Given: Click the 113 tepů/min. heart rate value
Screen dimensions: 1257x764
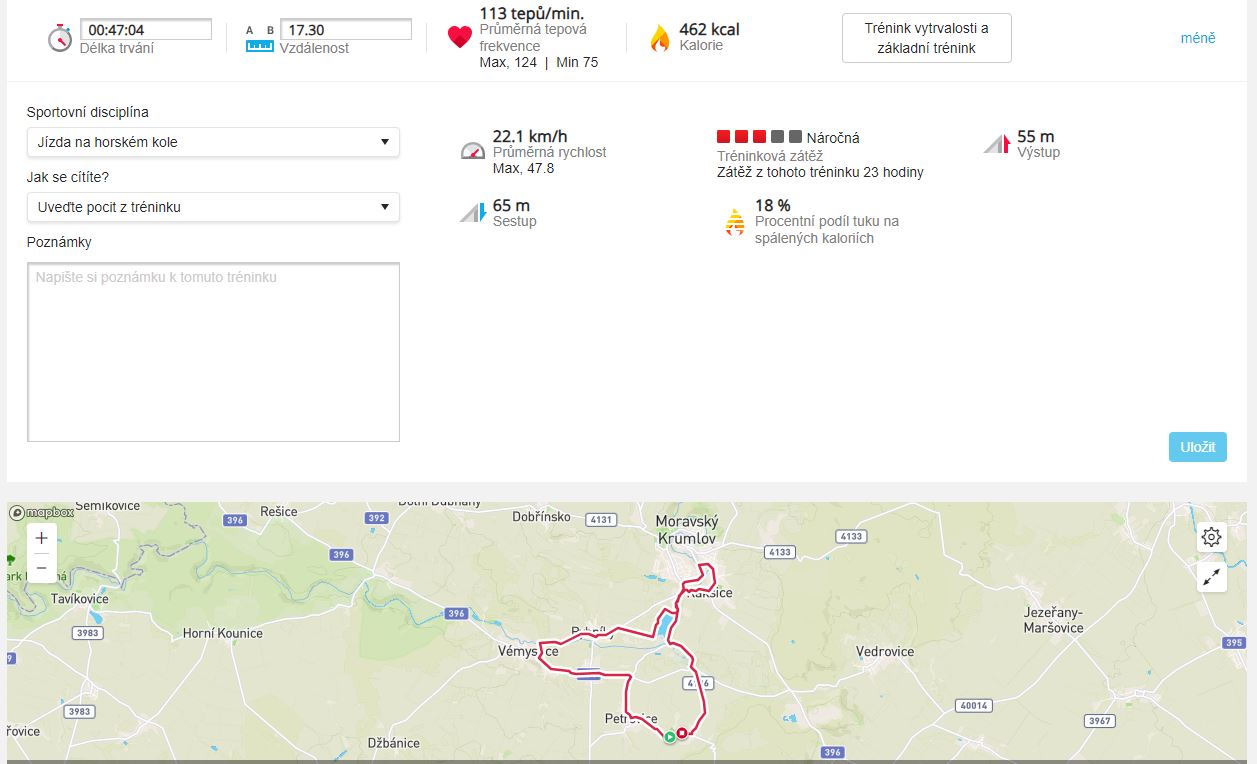Looking at the screenshot, I should click(532, 13).
